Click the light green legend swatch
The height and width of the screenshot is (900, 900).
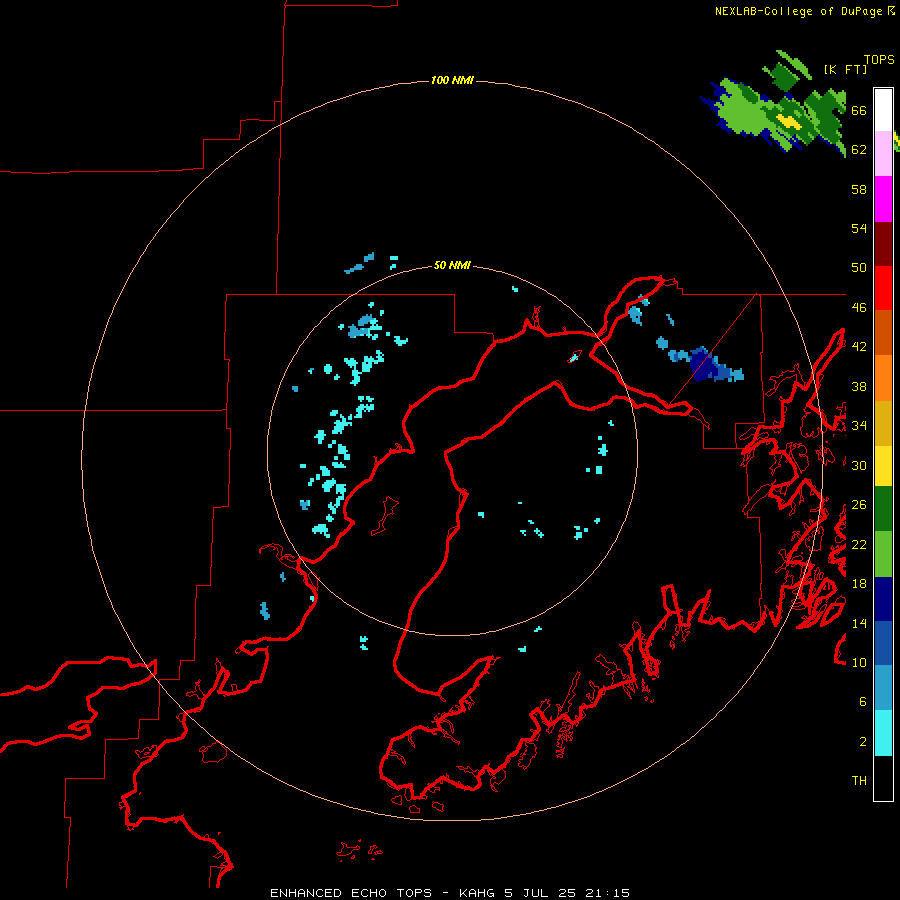[x=883, y=554]
